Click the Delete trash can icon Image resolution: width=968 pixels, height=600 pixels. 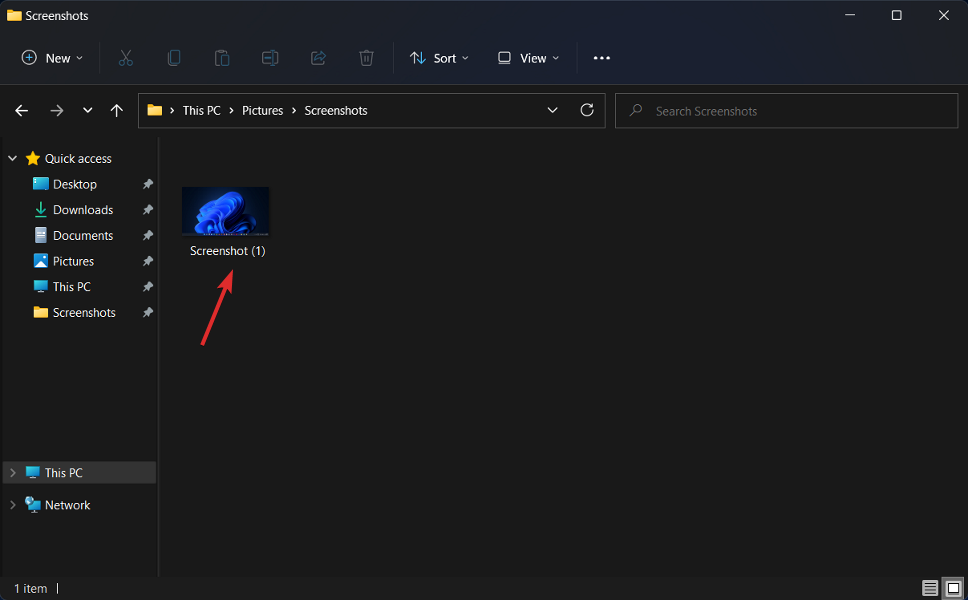pos(366,58)
